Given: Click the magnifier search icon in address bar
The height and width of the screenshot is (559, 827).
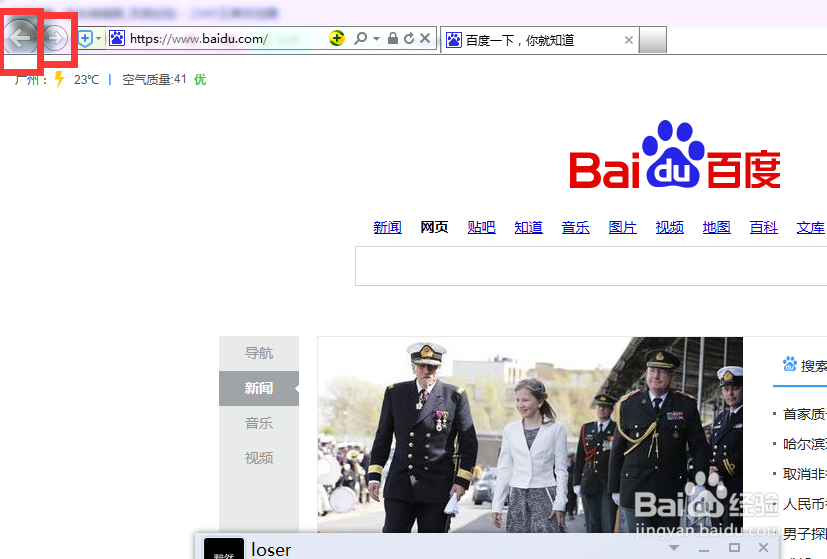Looking at the screenshot, I should (x=360, y=38).
